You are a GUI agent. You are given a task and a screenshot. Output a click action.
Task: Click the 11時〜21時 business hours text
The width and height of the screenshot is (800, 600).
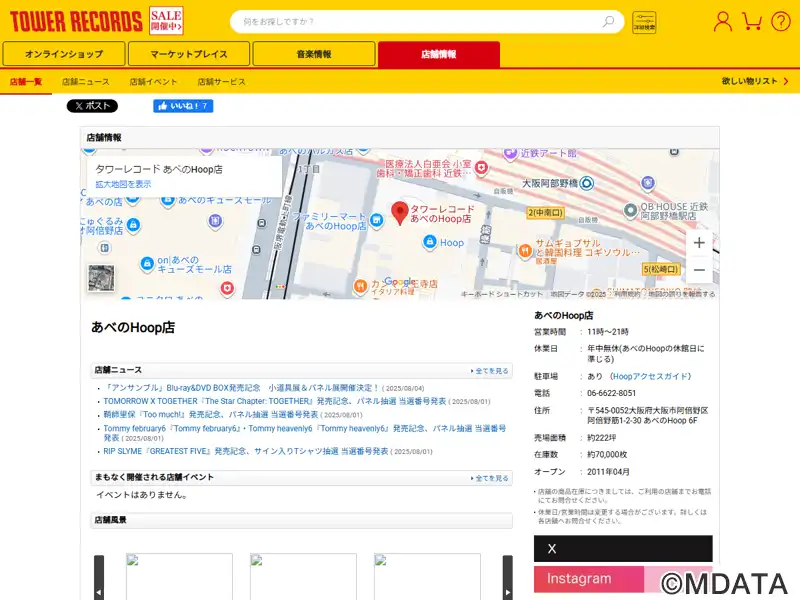[608, 332]
